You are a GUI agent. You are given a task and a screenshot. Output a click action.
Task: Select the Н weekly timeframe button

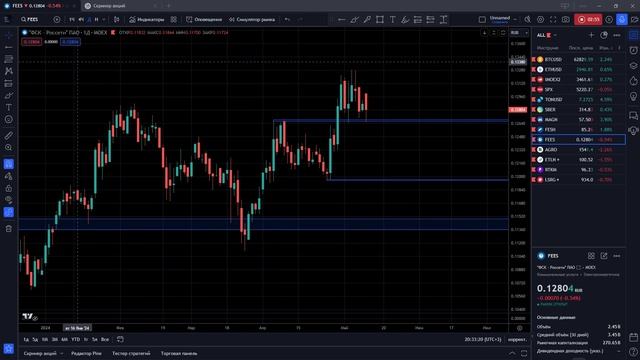97,19
